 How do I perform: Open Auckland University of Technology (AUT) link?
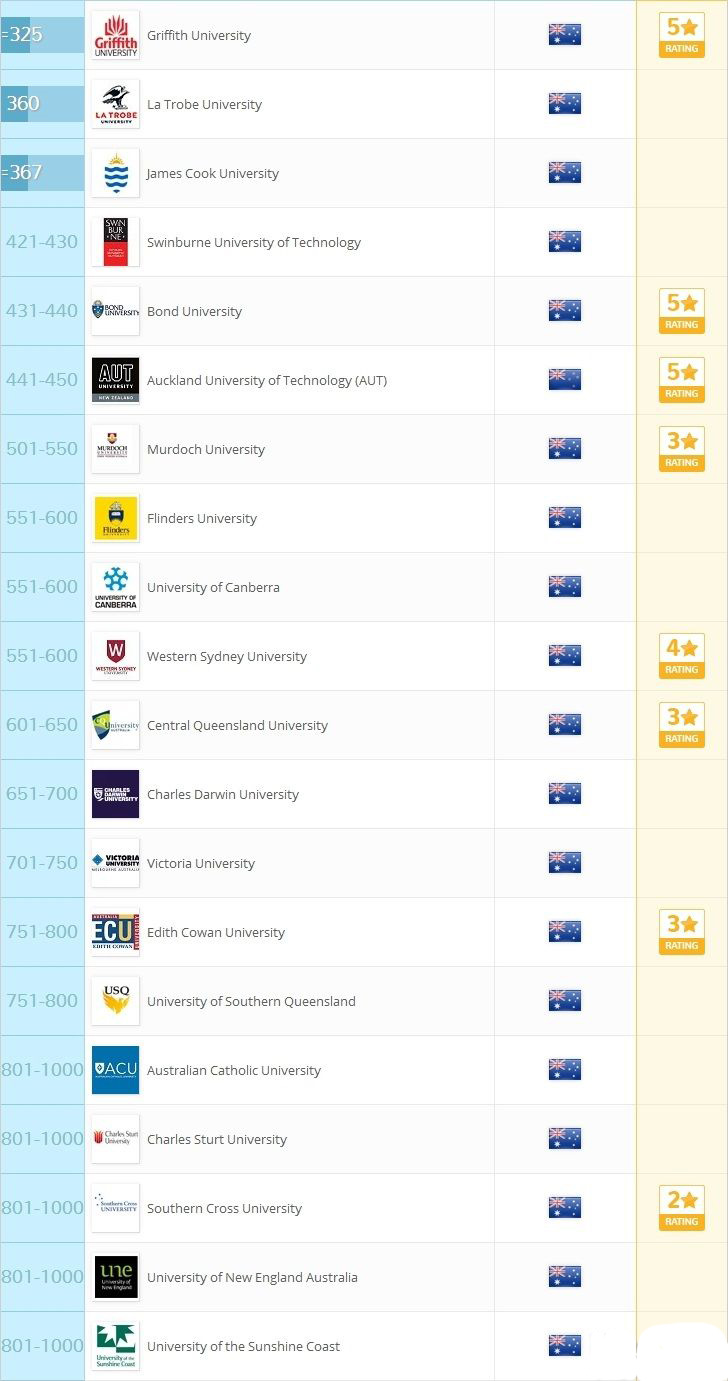click(x=267, y=381)
